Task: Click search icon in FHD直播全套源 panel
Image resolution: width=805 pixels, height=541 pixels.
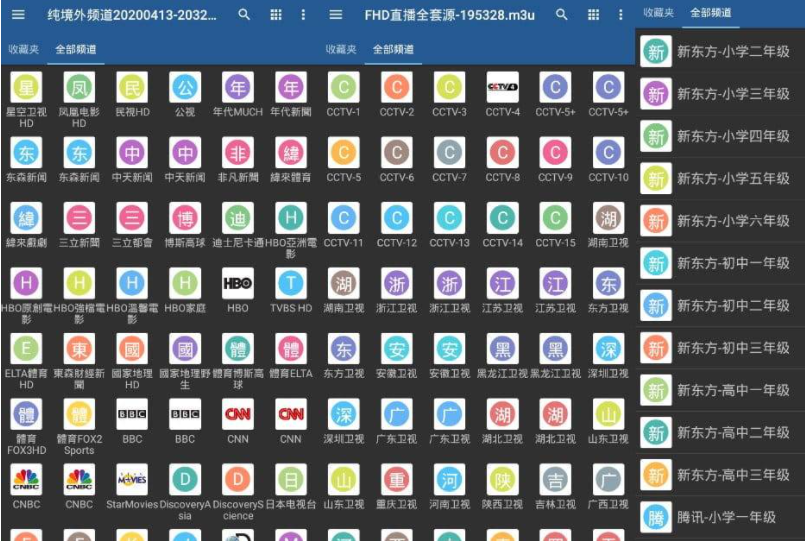Action: point(562,15)
